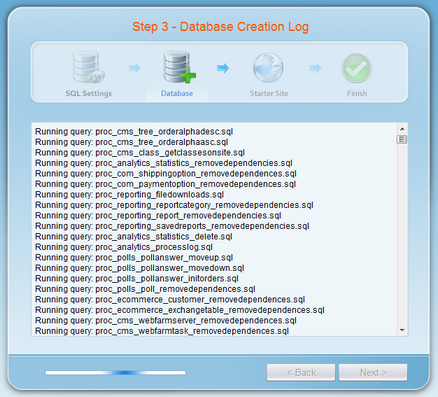Select the SQL Settings step label
This screenshot has width=438, height=397.
pyautogui.click(x=88, y=93)
